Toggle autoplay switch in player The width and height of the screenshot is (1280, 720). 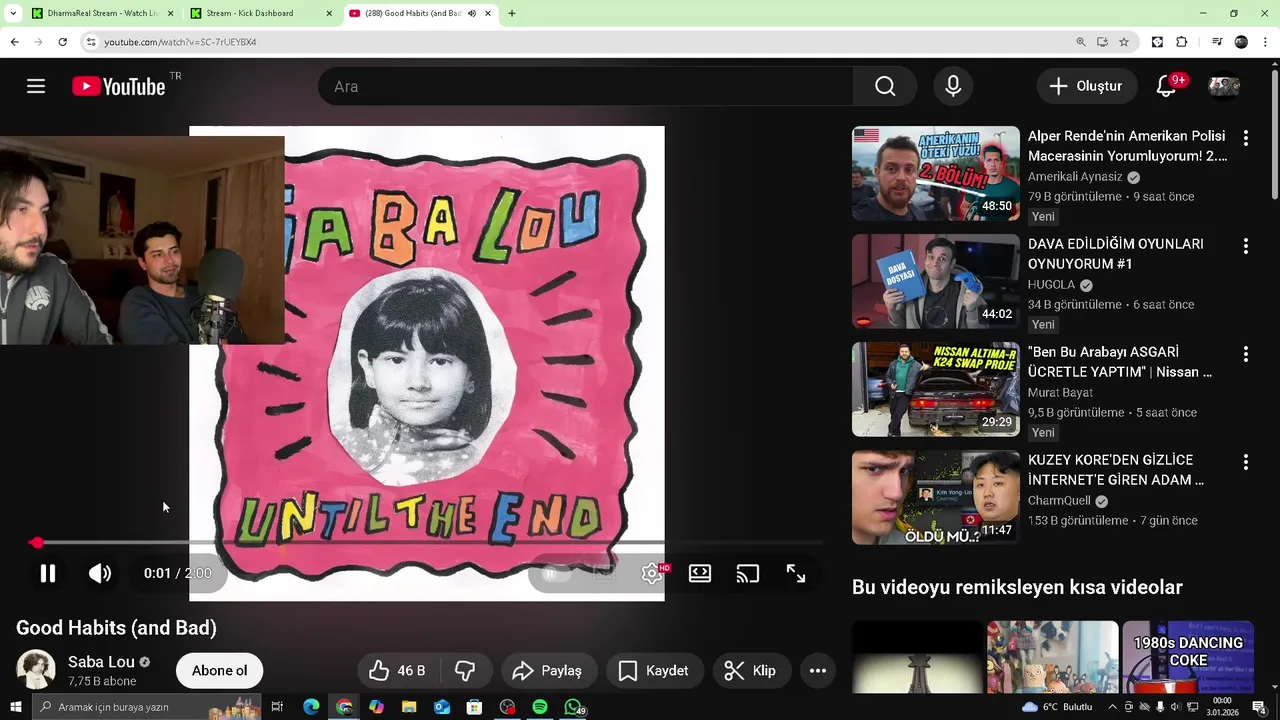coord(556,573)
